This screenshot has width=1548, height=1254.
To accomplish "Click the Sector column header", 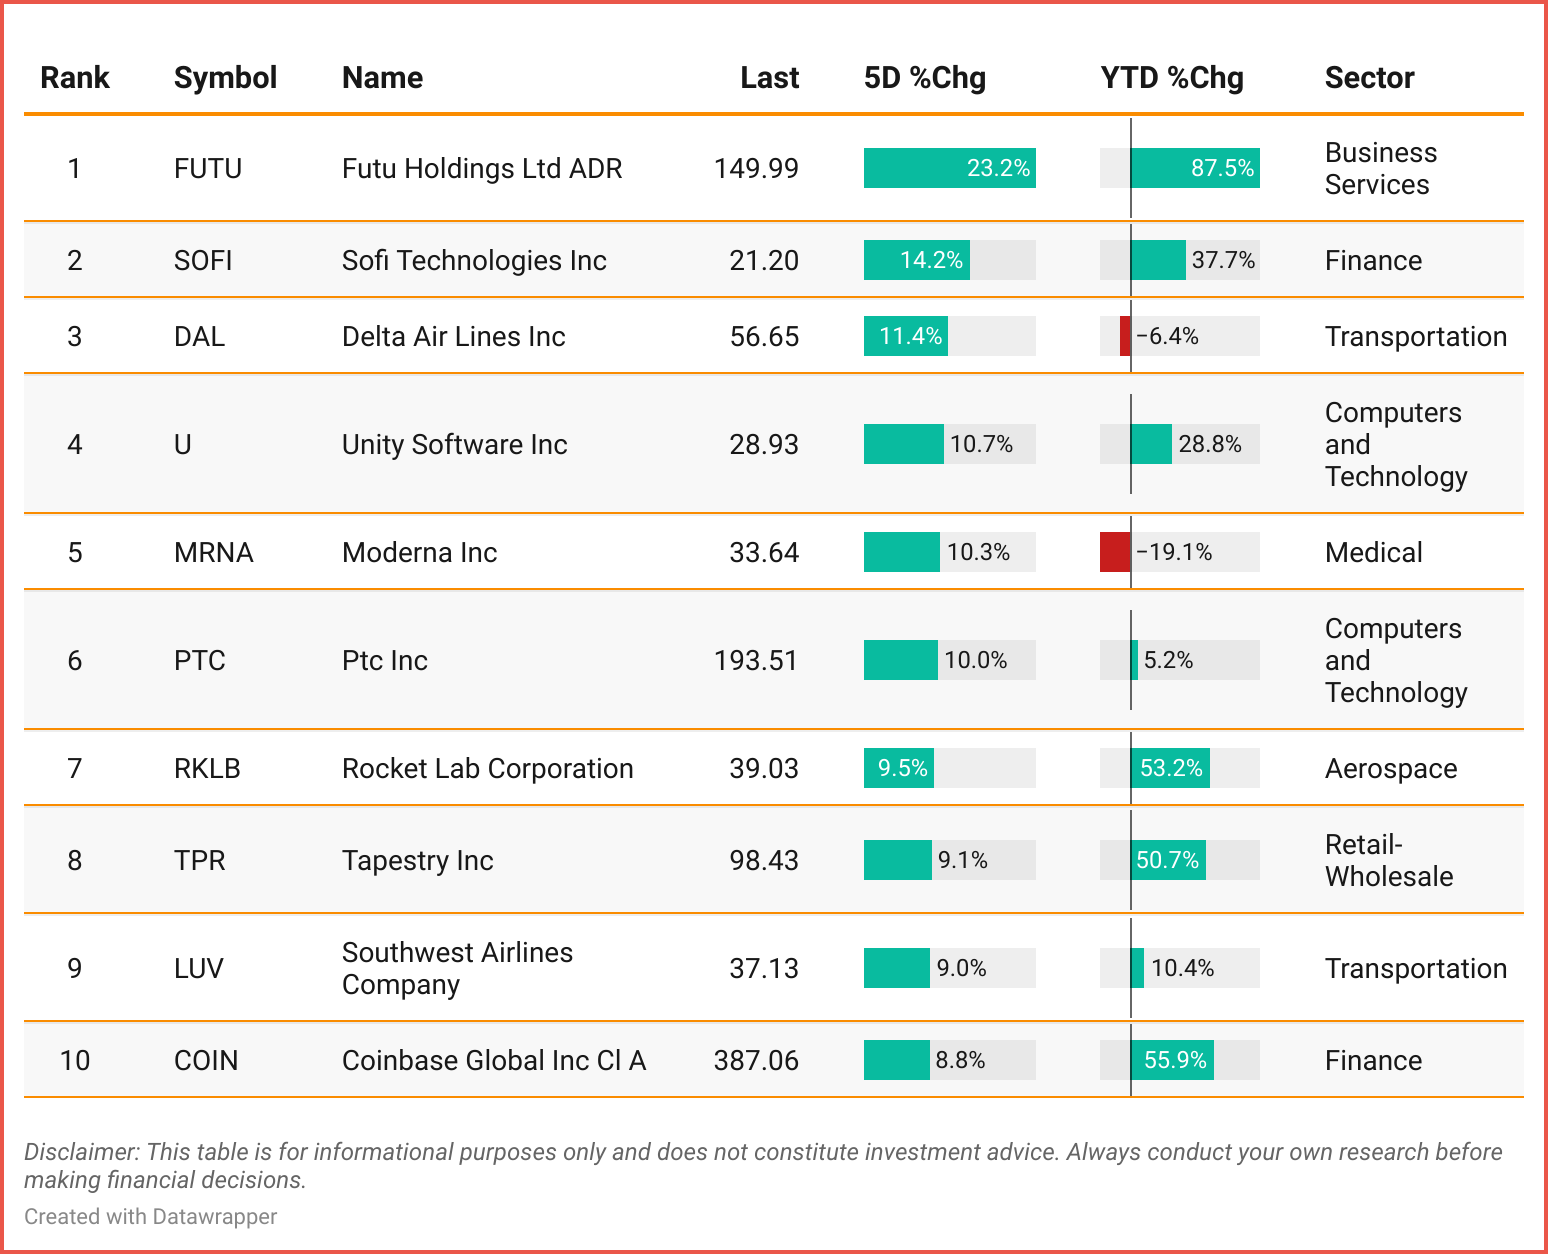I will pos(1369,78).
